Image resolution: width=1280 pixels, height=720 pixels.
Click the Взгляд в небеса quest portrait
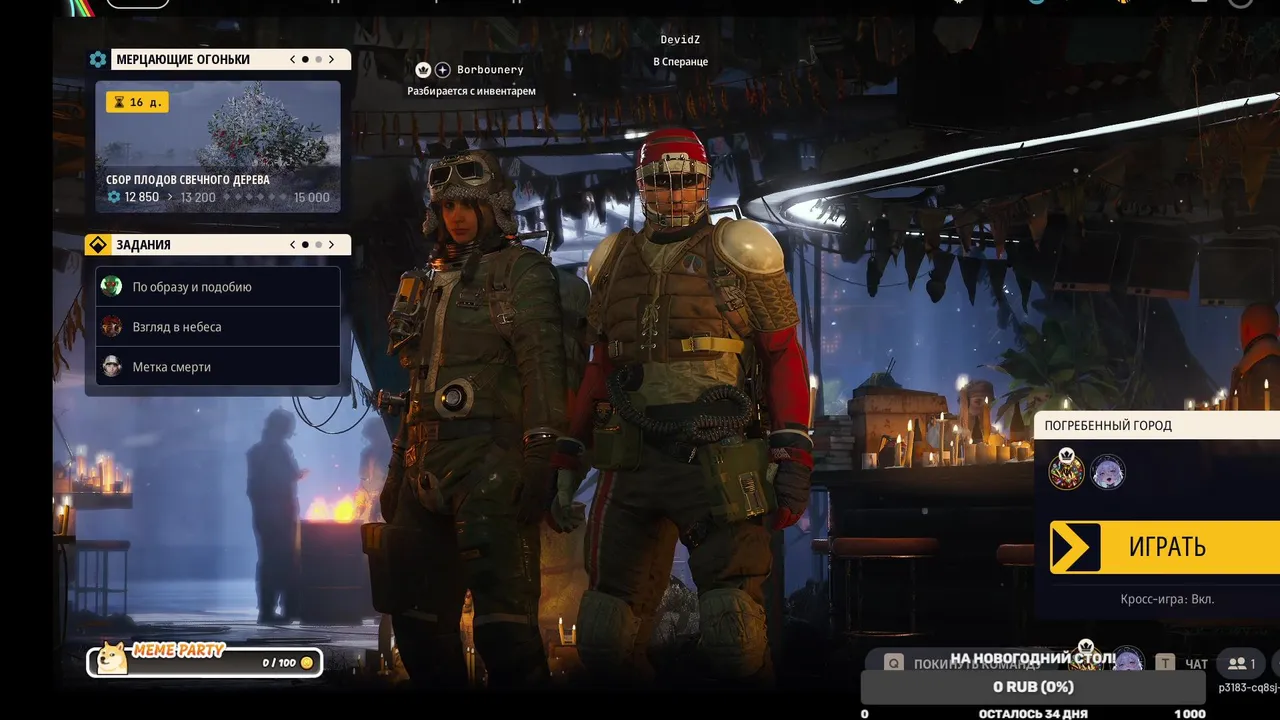click(112, 327)
